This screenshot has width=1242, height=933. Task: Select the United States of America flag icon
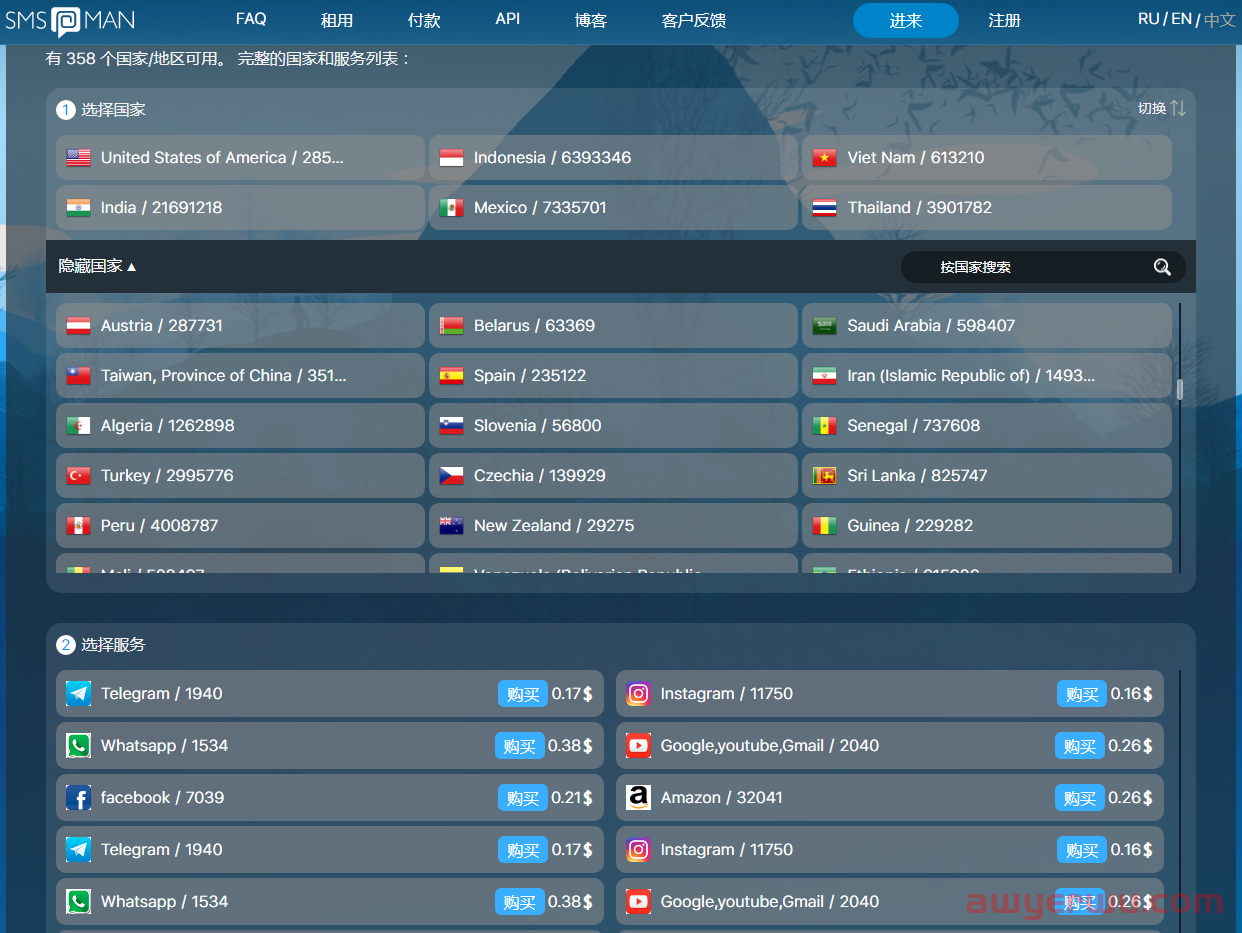(78, 158)
